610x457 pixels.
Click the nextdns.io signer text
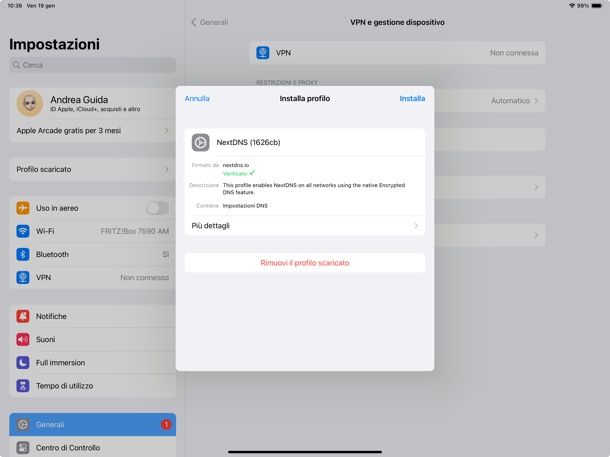[x=236, y=165]
